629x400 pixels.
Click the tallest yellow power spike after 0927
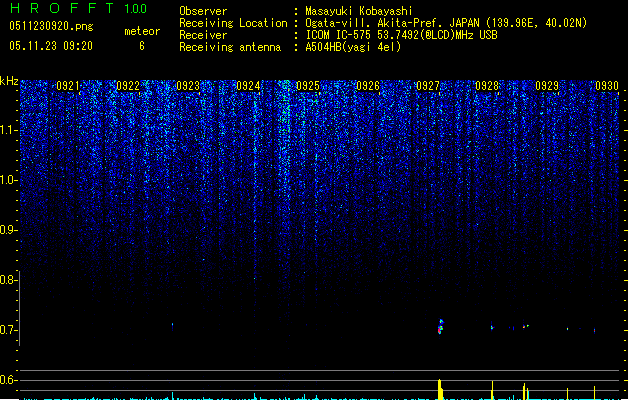tap(440, 389)
